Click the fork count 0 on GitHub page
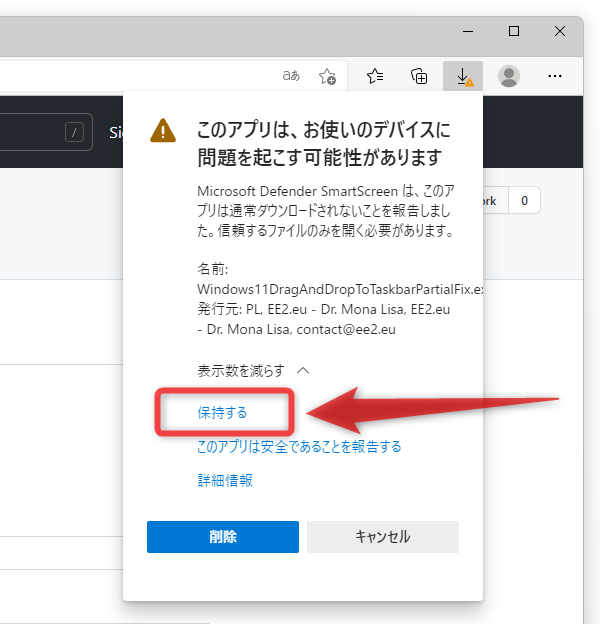 524,200
